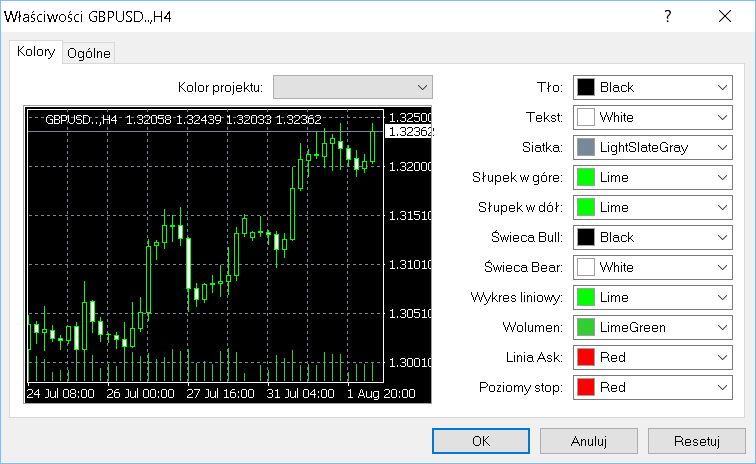The height and width of the screenshot is (464, 756).
Task: Open the Tekst color dropdown
Action: coord(653,117)
